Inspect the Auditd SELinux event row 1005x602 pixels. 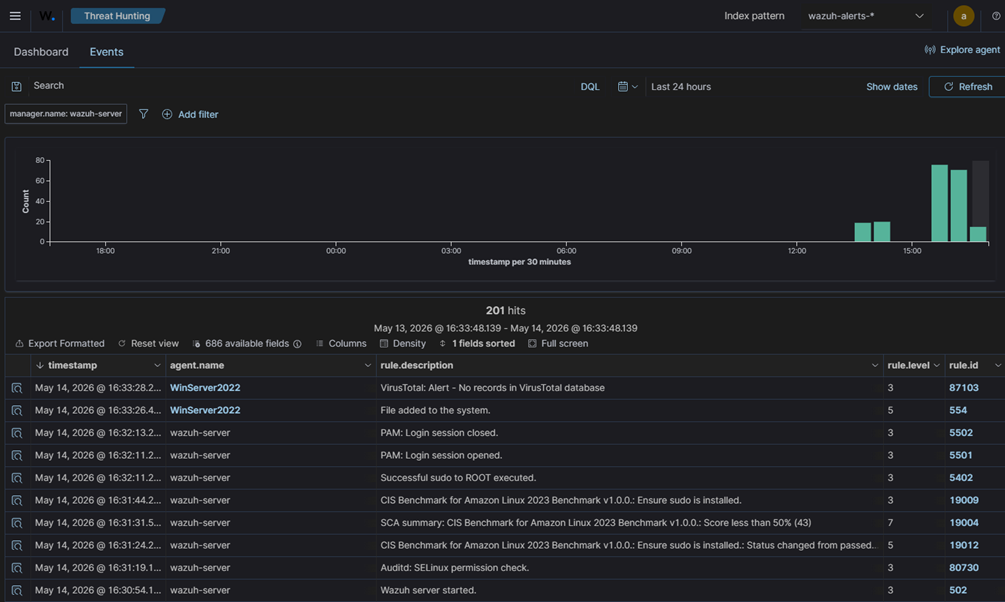pos(17,567)
